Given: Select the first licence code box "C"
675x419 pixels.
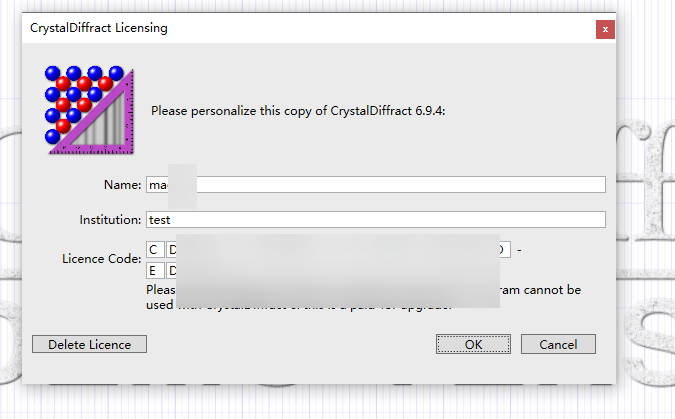Looking at the screenshot, I should pos(155,250).
